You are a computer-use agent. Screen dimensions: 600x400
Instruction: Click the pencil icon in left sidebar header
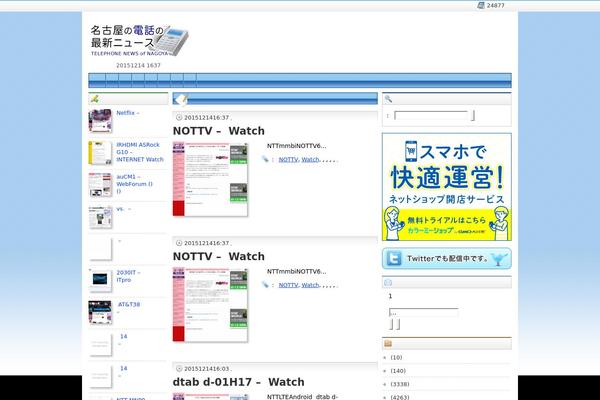pos(95,99)
